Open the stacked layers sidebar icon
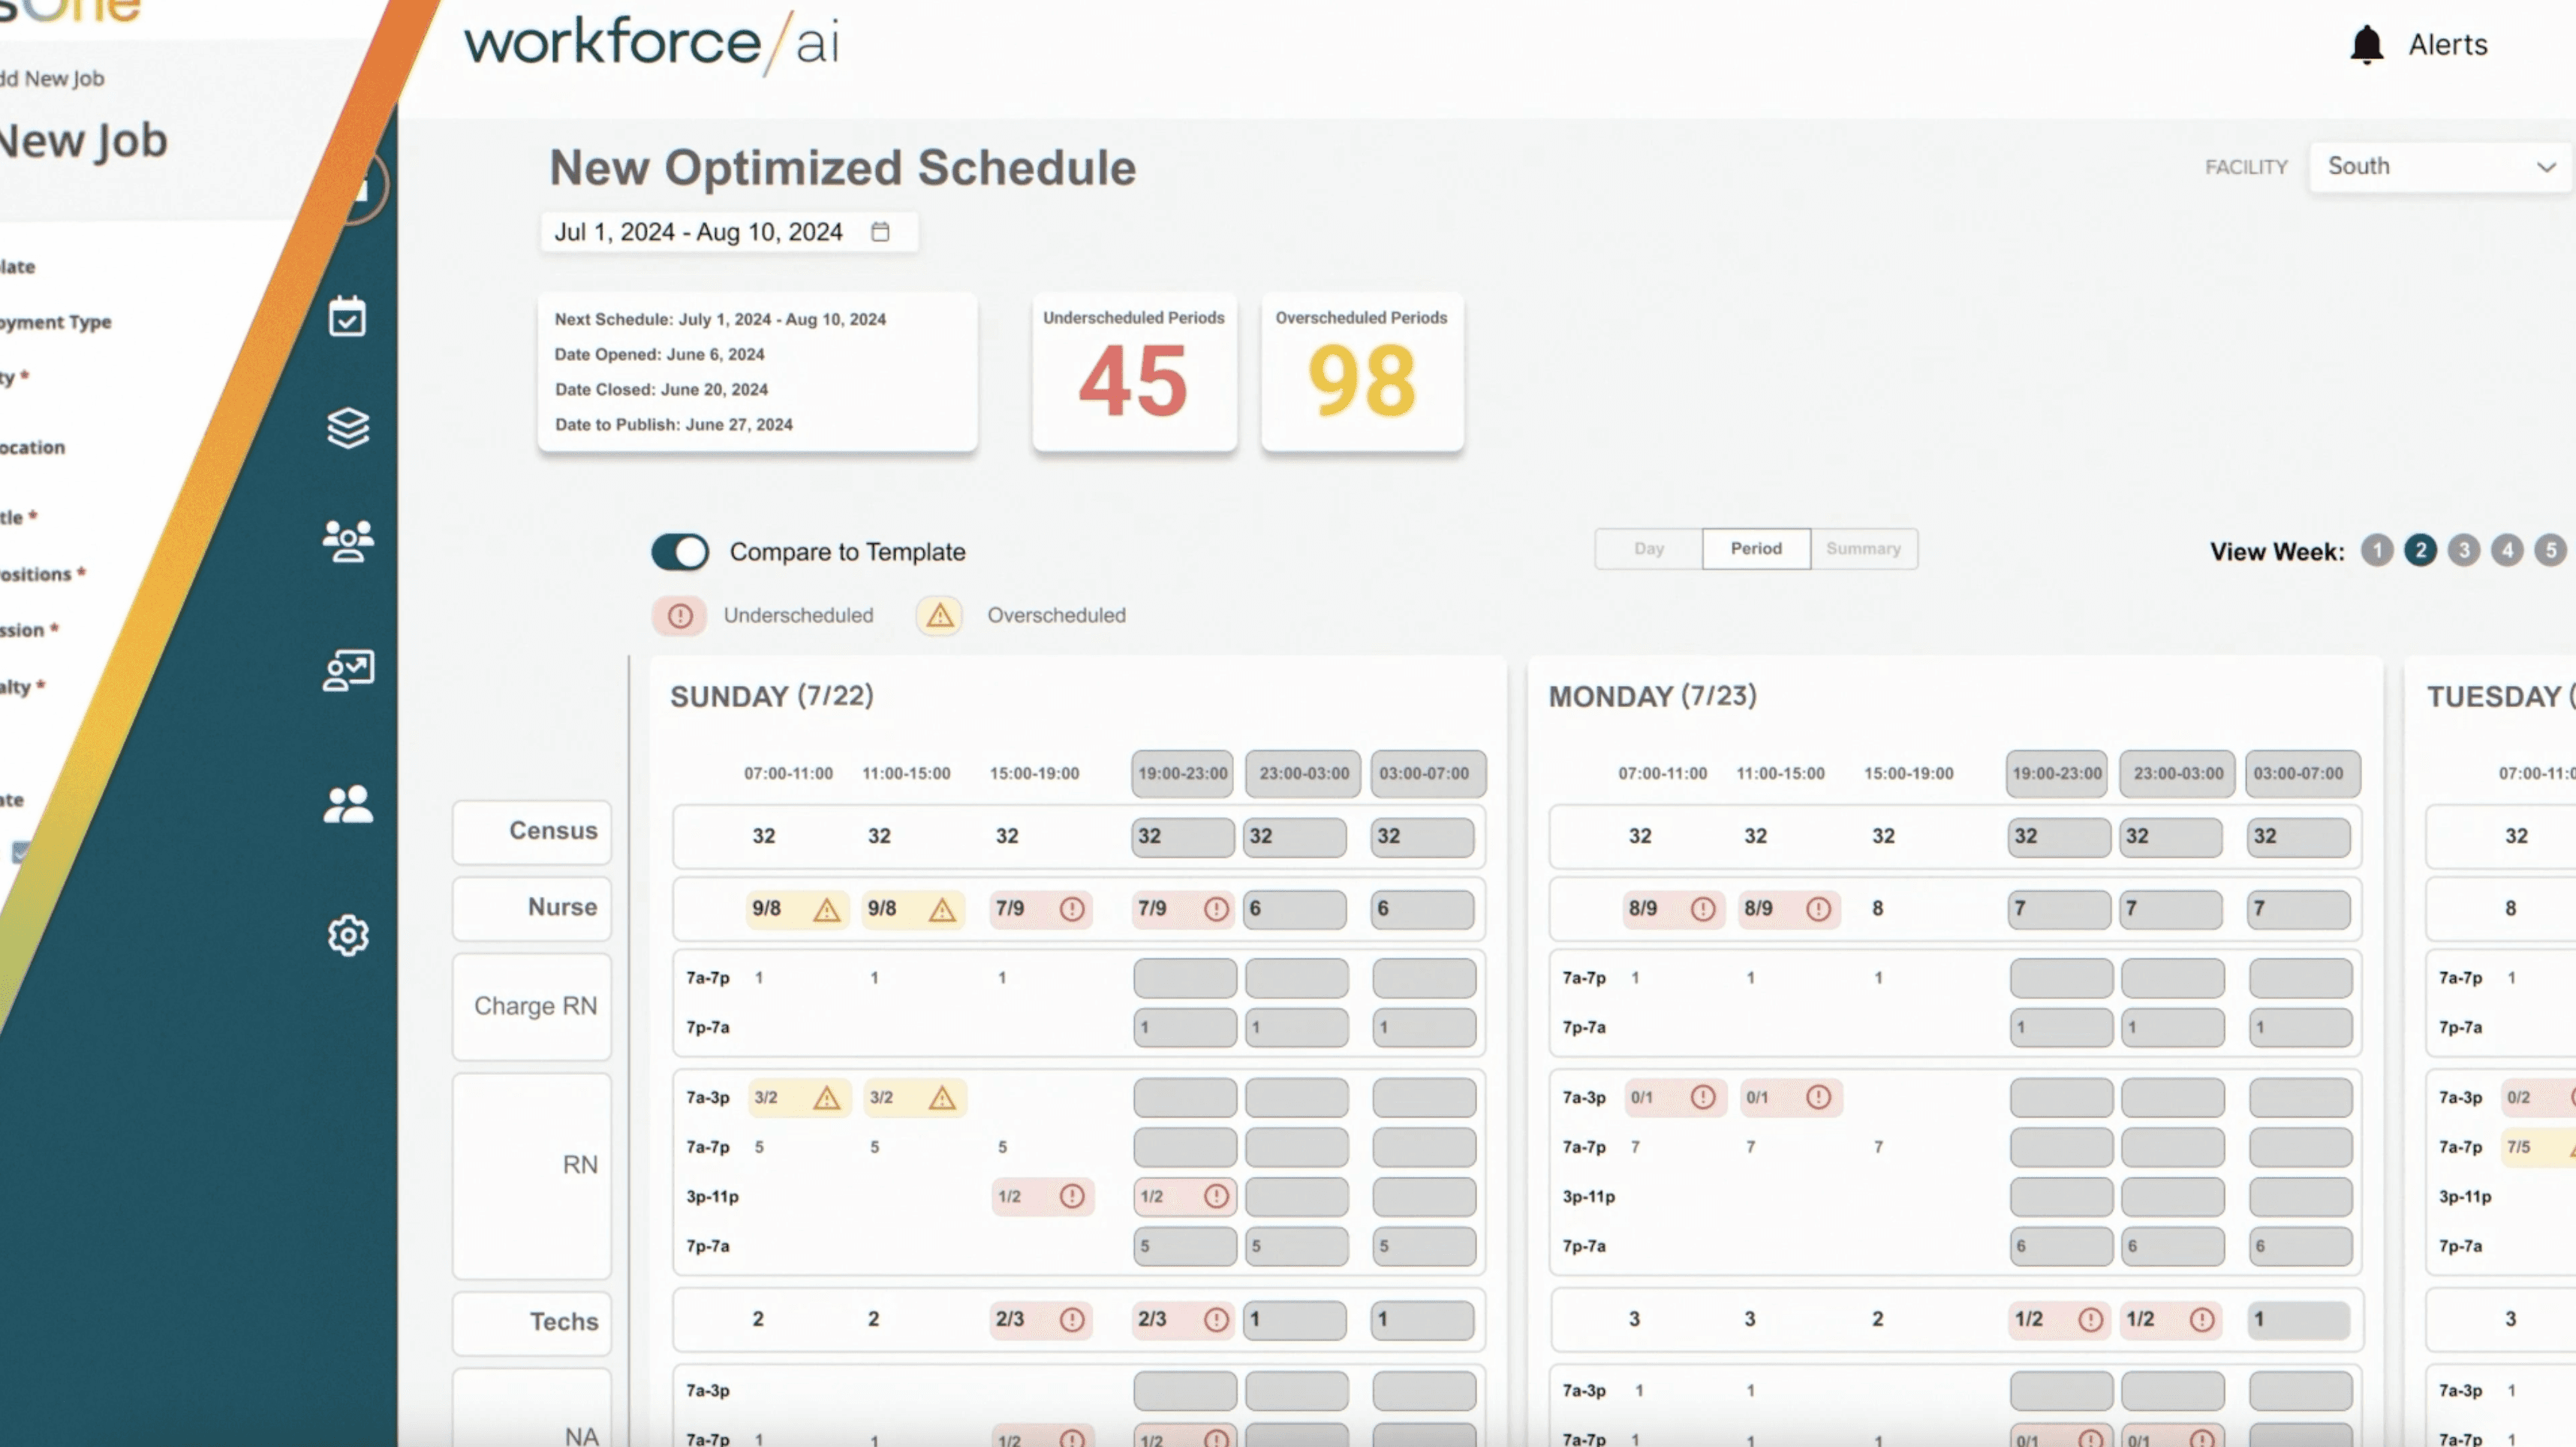 tap(348, 428)
